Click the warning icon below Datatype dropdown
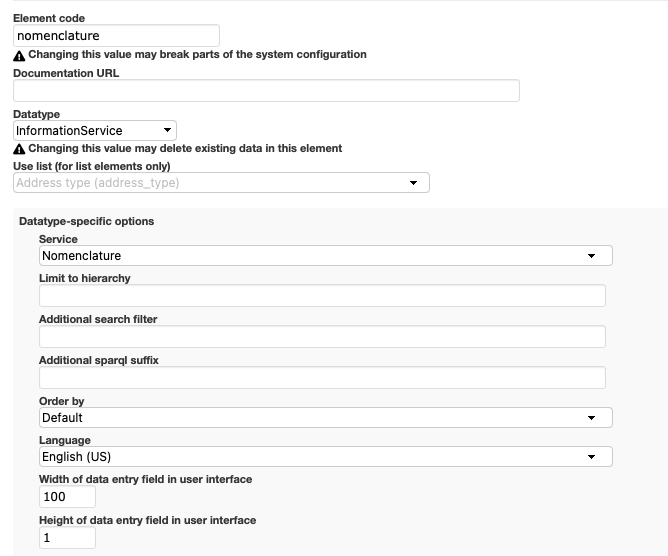This screenshot has width=668, height=556. pos(19,148)
